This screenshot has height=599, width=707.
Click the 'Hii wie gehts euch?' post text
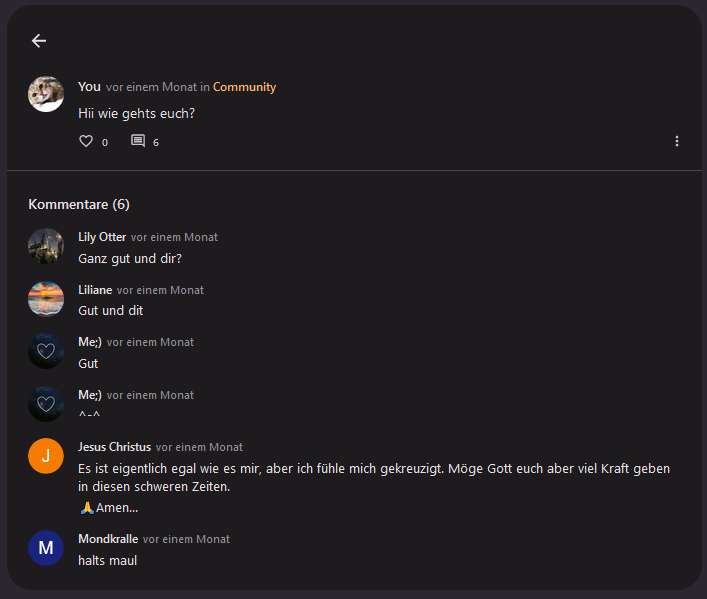point(136,114)
